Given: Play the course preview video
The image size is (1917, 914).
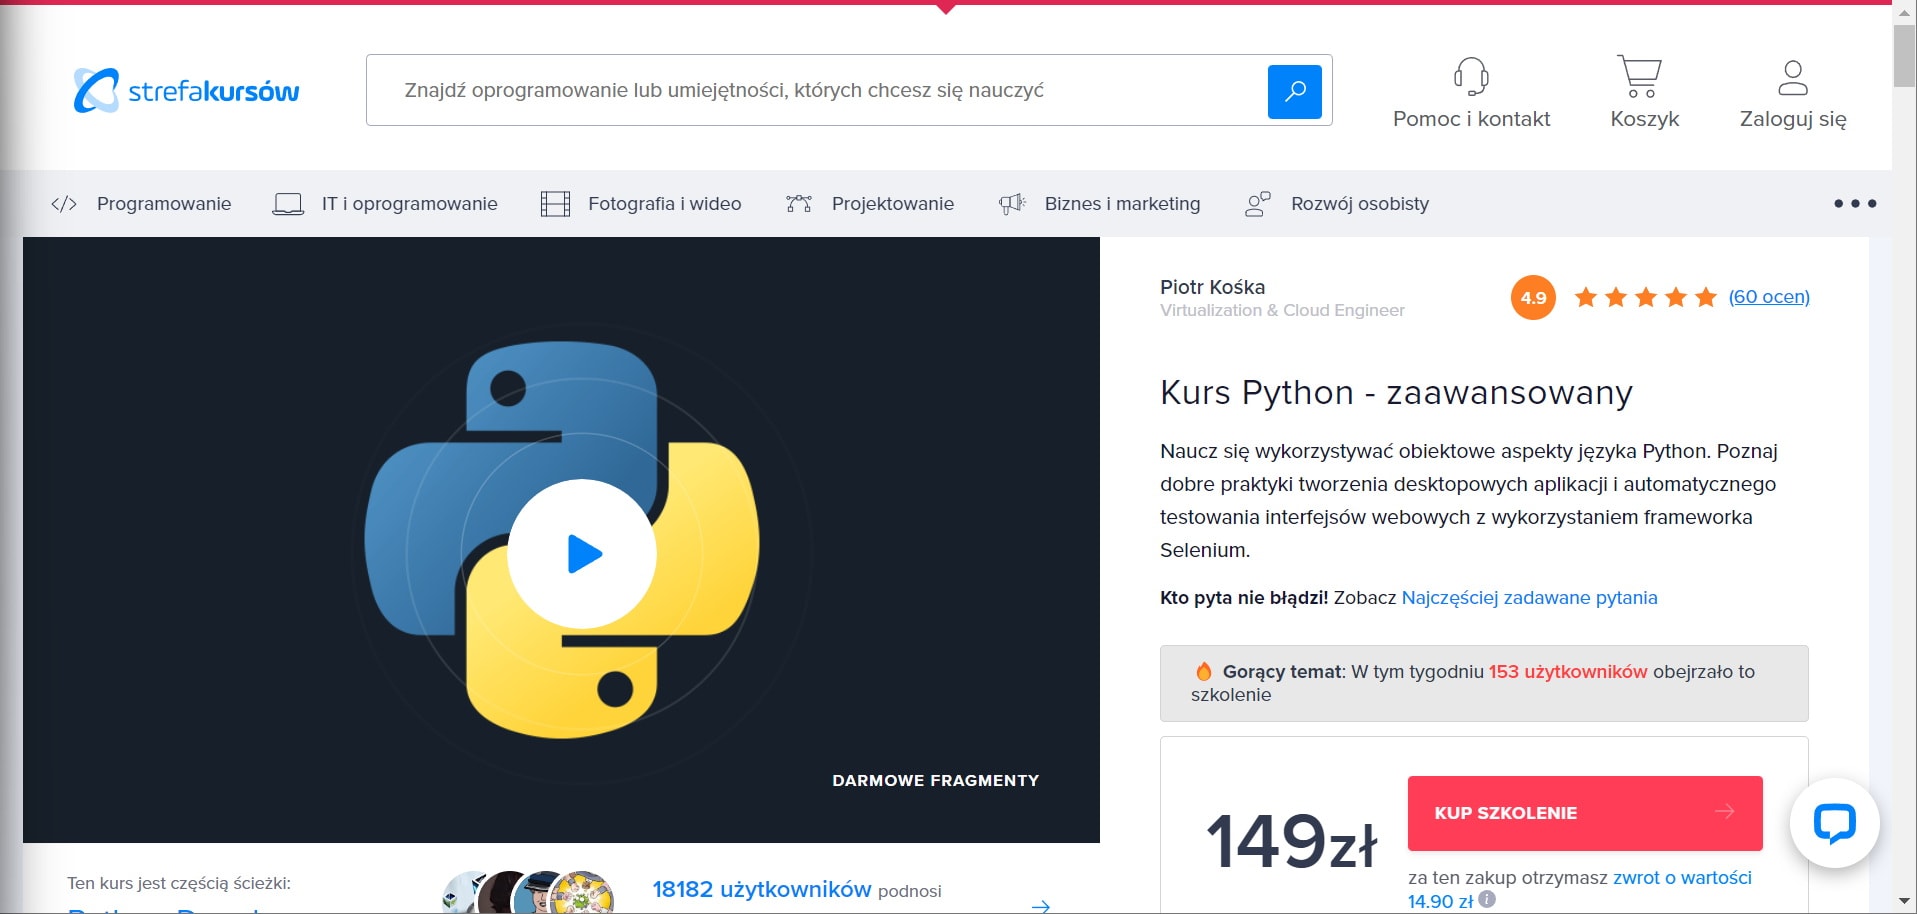Looking at the screenshot, I should (582, 554).
